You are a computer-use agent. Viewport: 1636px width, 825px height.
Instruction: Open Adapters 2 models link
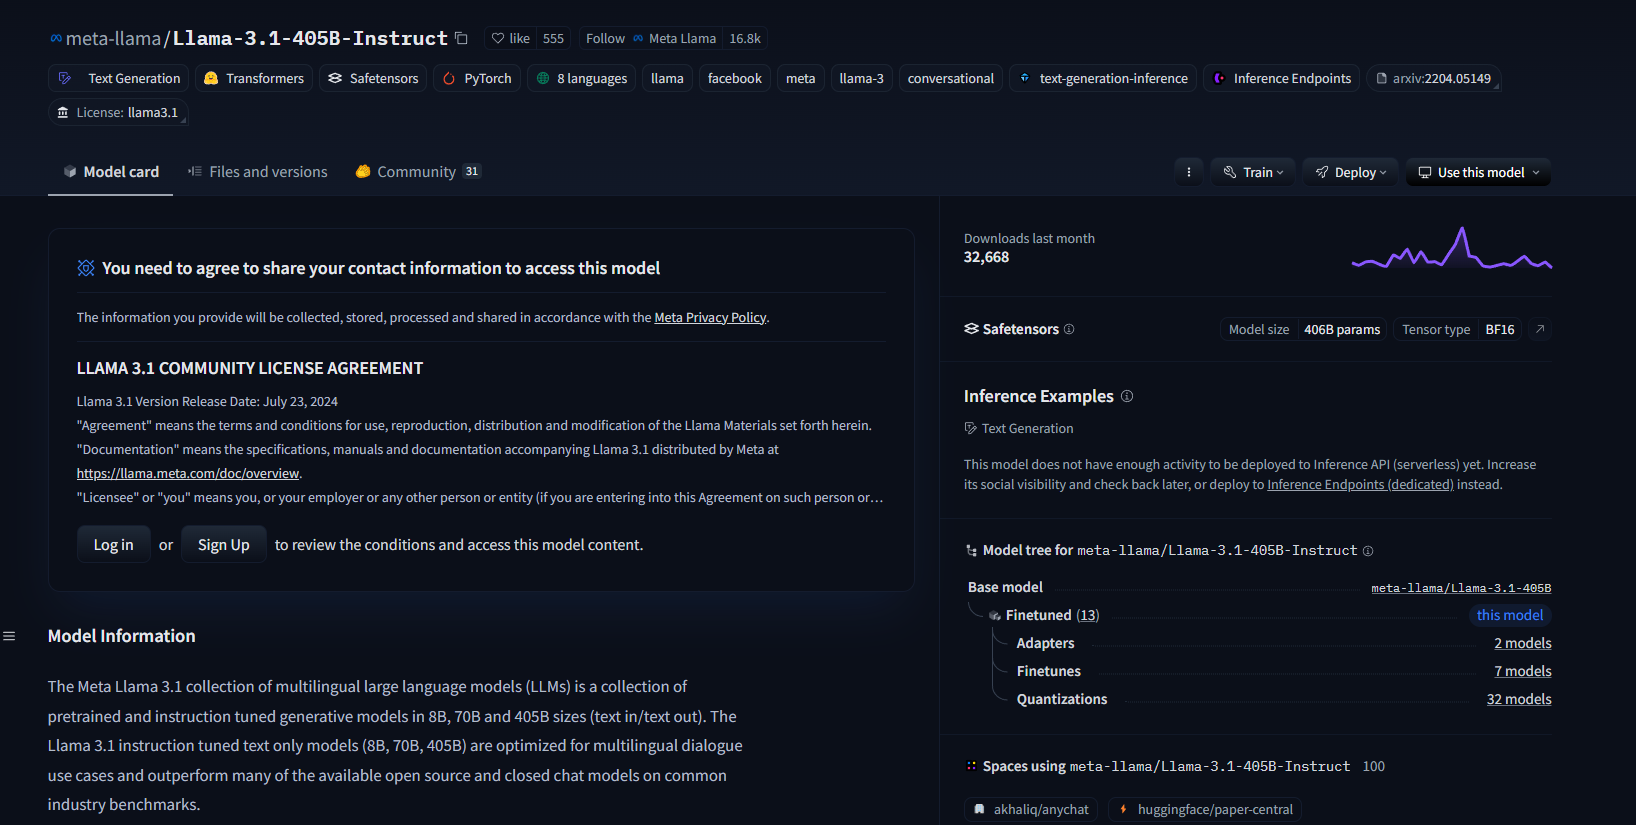(x=1522, y=643)
